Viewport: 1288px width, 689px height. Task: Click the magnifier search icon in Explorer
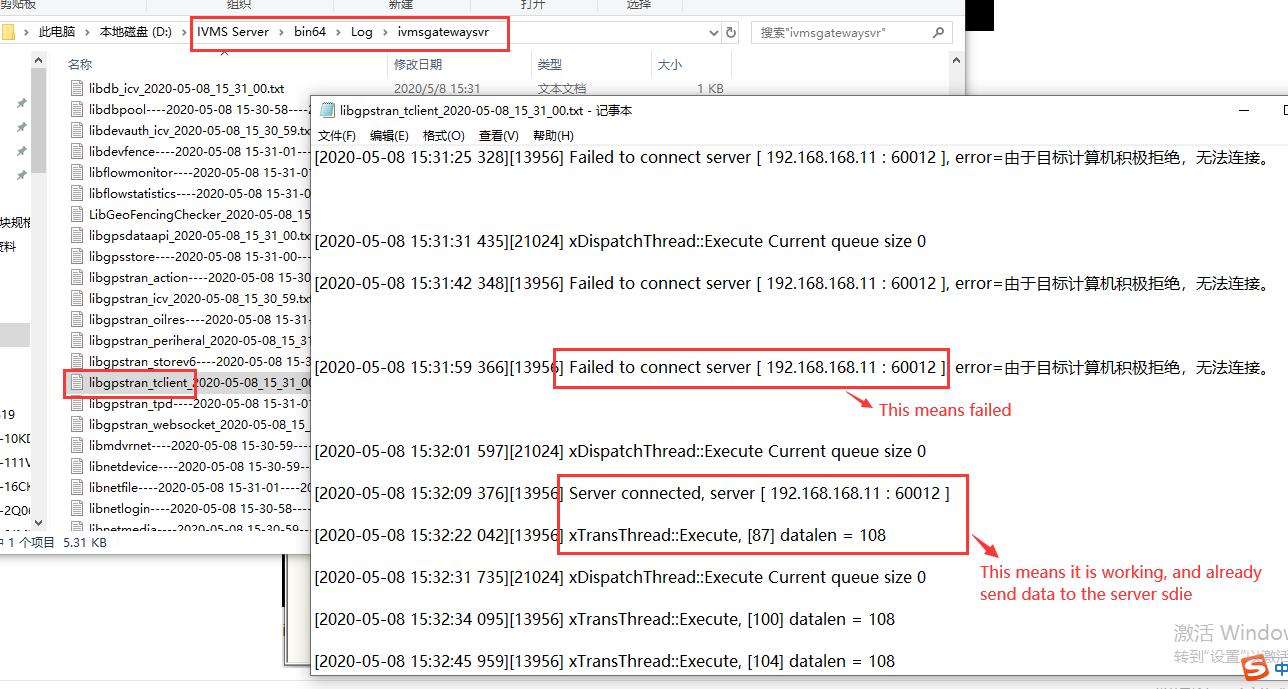(938, 32)
